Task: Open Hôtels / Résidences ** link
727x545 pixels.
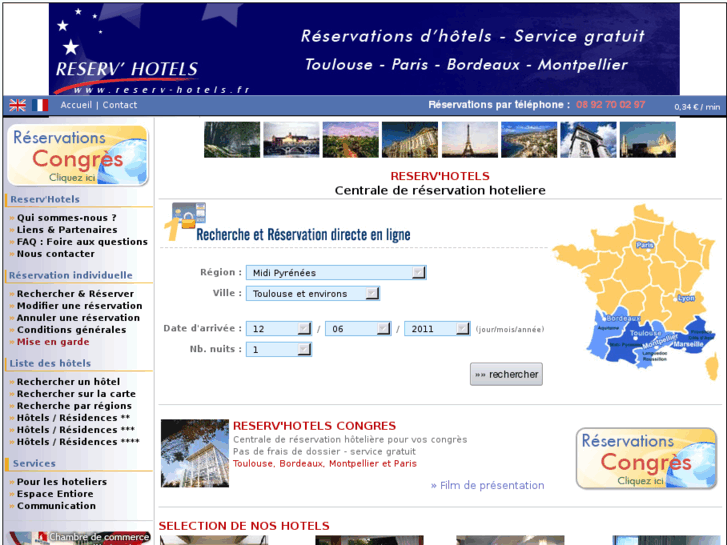Action: tap(73, 418)
